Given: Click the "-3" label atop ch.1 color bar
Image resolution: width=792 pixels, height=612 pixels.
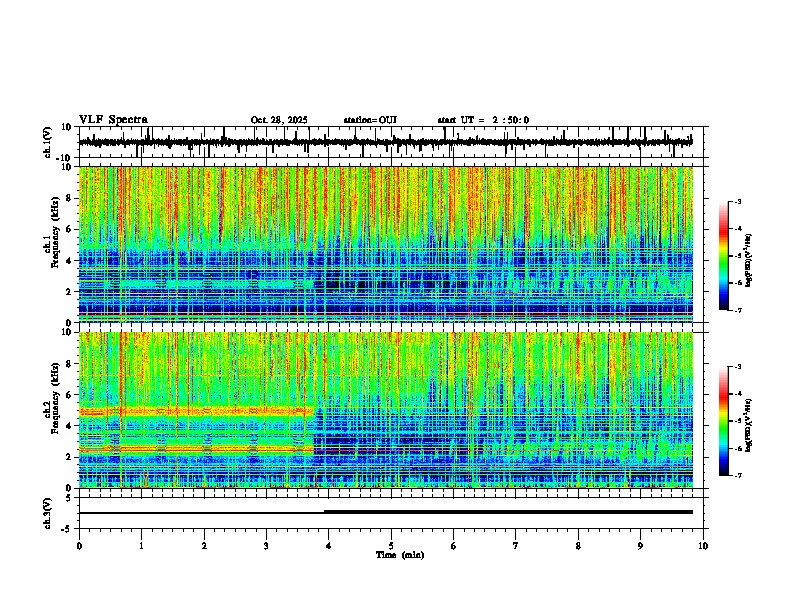Looking at the screenshot, I should pos(737,201).
